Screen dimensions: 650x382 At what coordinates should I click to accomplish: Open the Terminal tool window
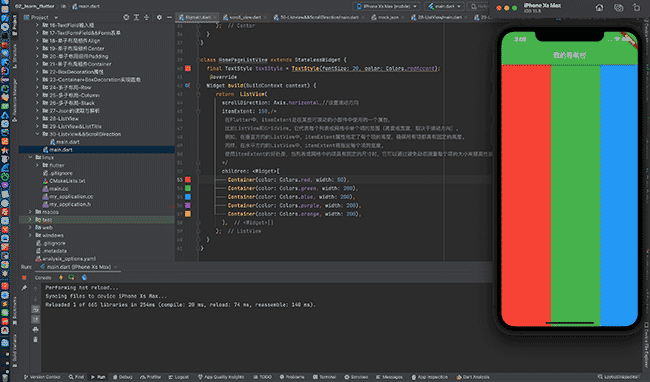point(324,377)
